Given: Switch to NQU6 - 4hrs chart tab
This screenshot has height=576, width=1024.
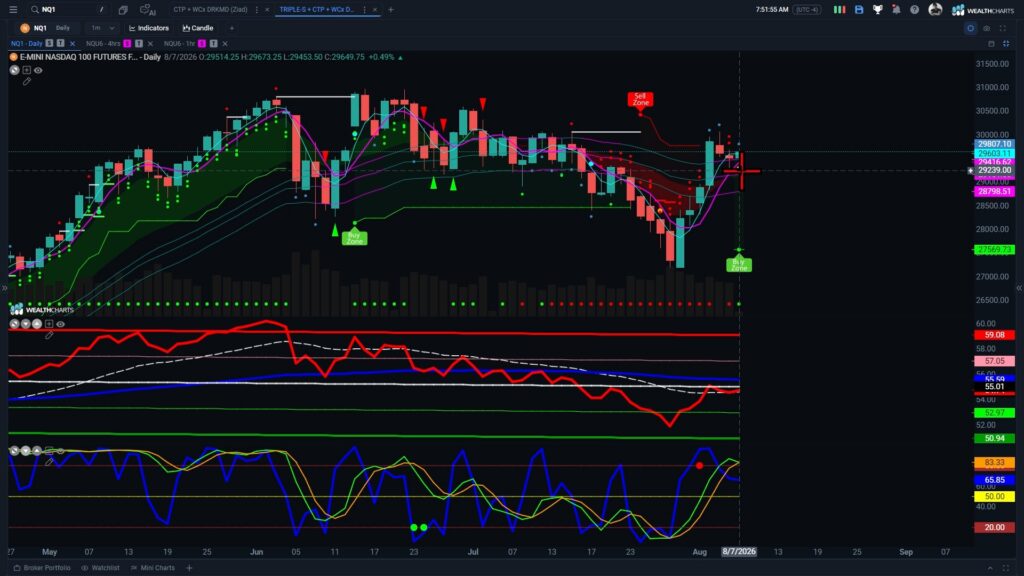Looking at the screenshot, I should tap(103, 43).
